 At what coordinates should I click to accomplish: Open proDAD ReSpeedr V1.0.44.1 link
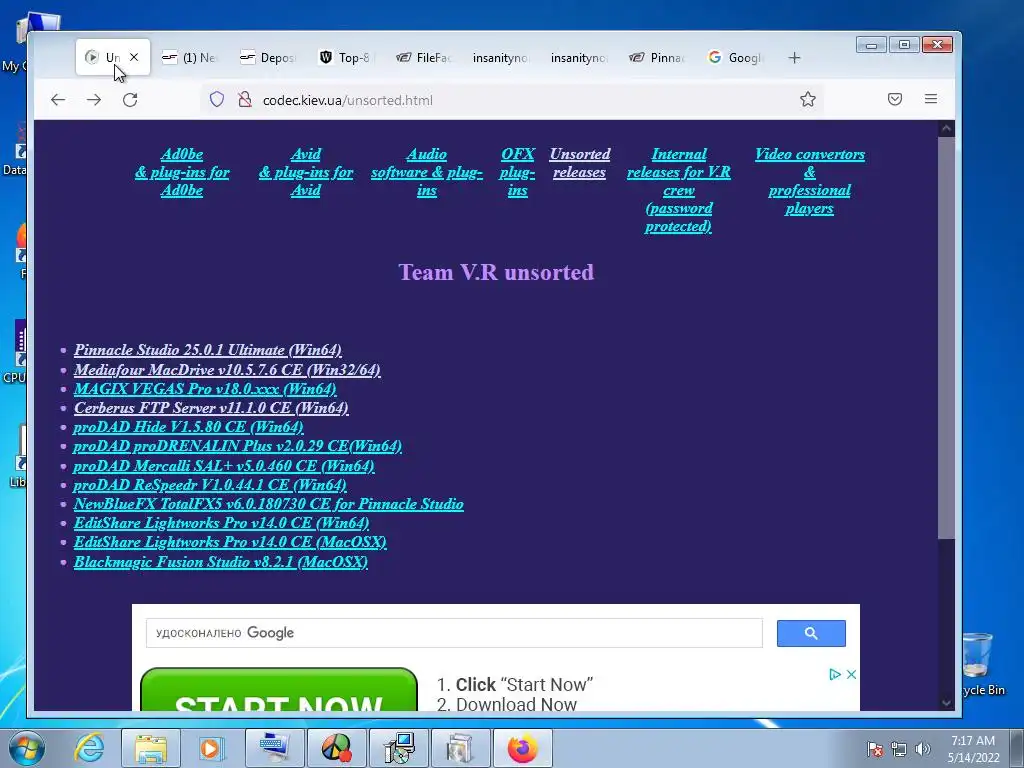[x=210, y=485]
